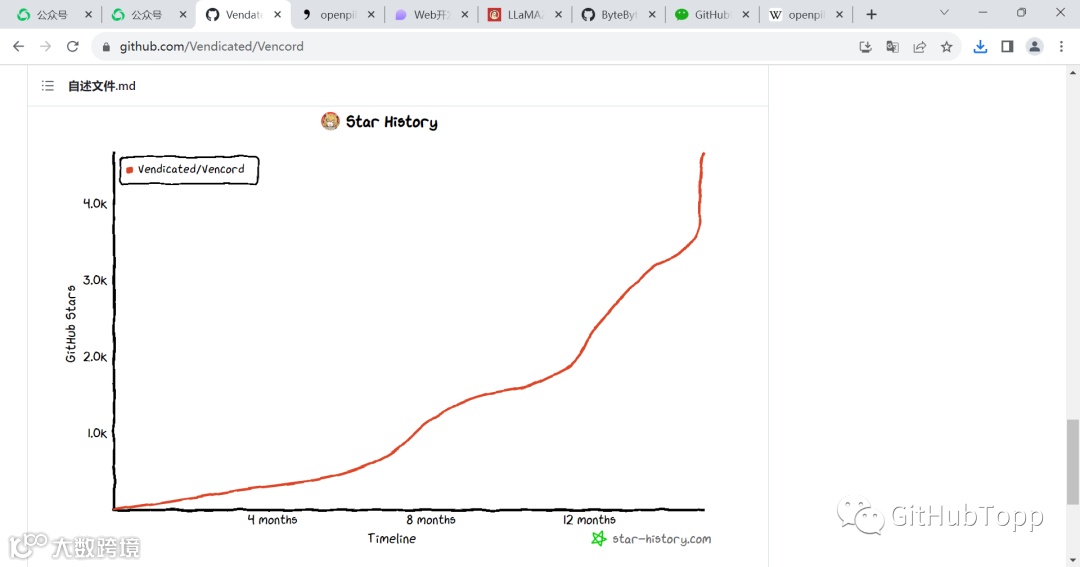Screen dimensions: 1080x567
Task: Bookmark this page with the star icon
Action: pyautogui.click(x=946, y=47)
